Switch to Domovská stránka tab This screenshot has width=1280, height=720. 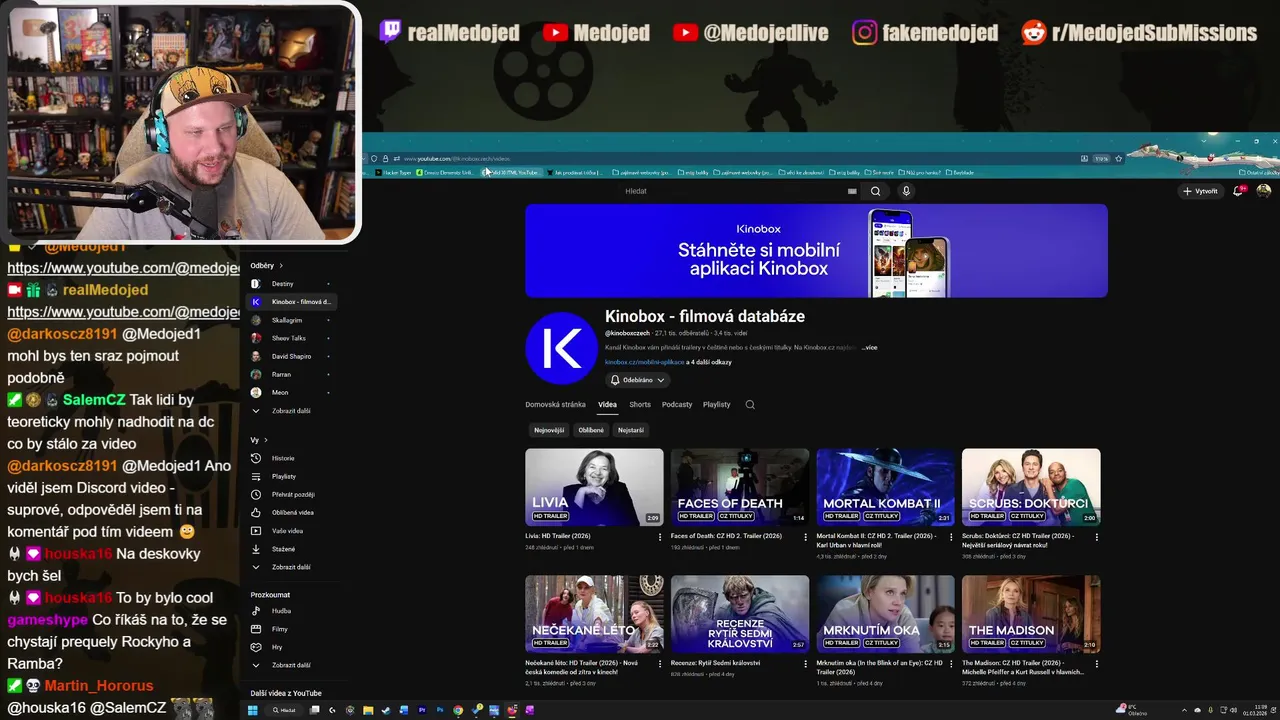pyautogui.click(x=555, y=405)
